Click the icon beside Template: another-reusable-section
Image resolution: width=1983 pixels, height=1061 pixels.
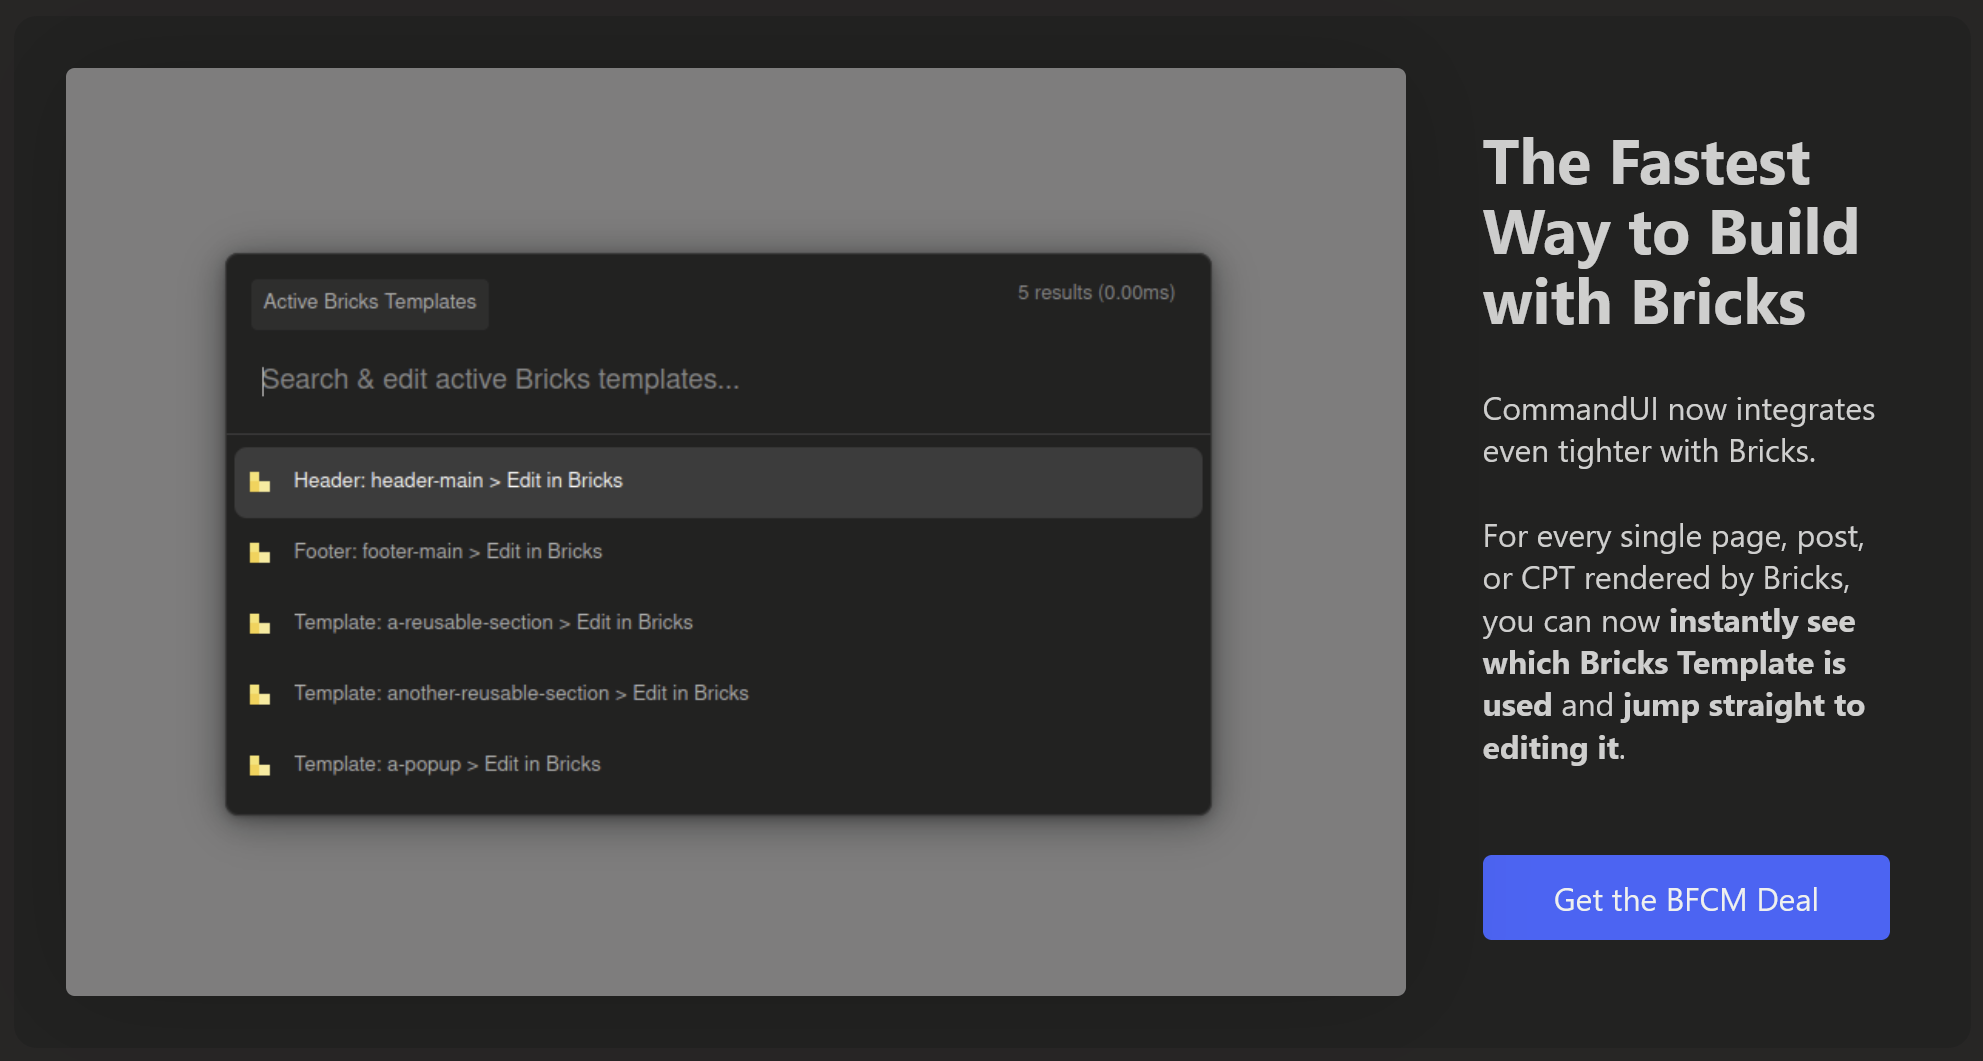pos(260,694)
